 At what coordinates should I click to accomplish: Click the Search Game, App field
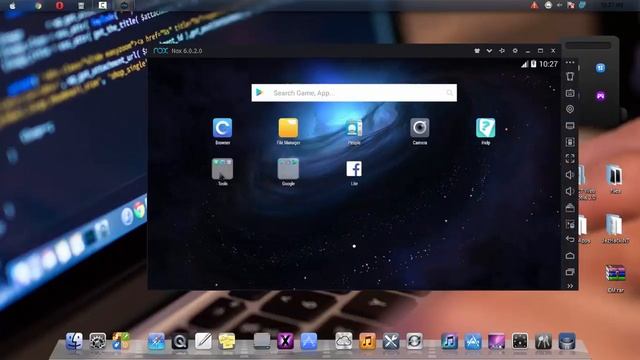click(x=354, y=93)
